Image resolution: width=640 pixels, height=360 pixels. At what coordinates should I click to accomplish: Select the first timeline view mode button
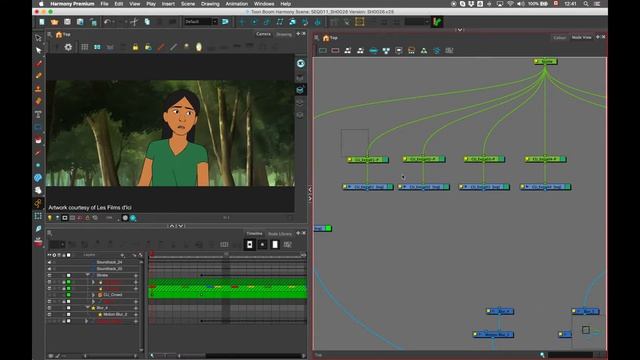point(250,244)
